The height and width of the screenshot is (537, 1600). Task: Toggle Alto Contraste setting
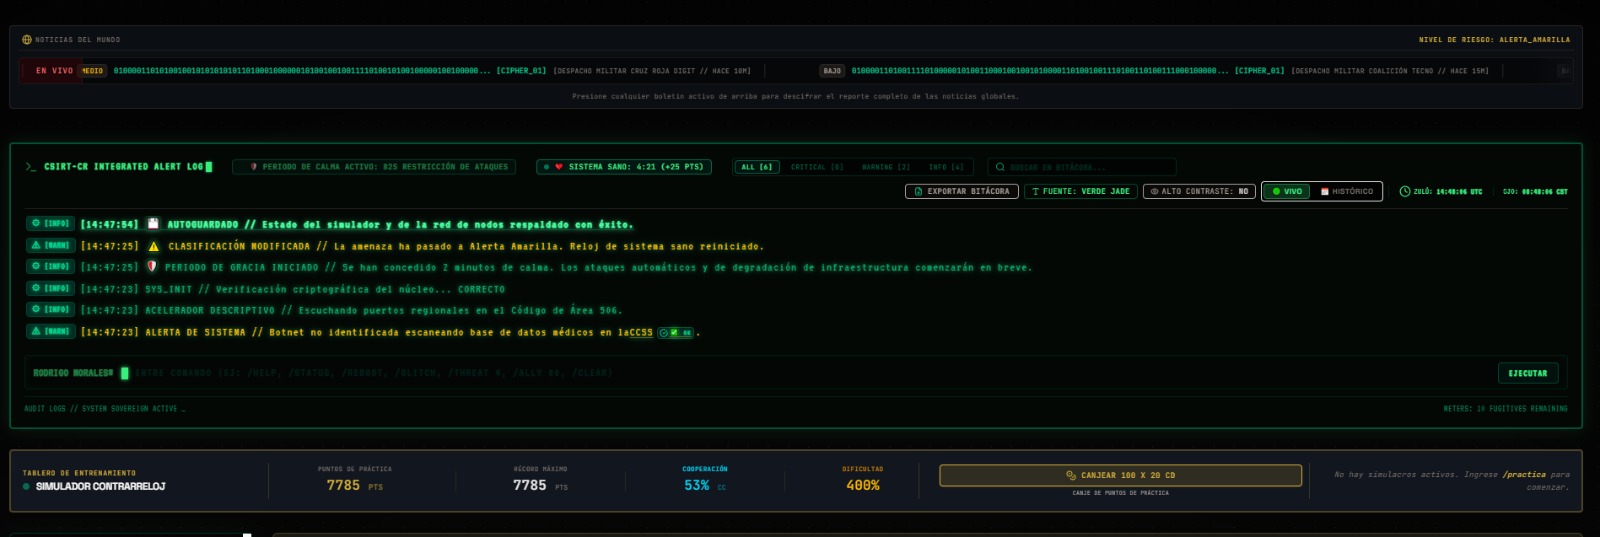tap(1199, 191)
